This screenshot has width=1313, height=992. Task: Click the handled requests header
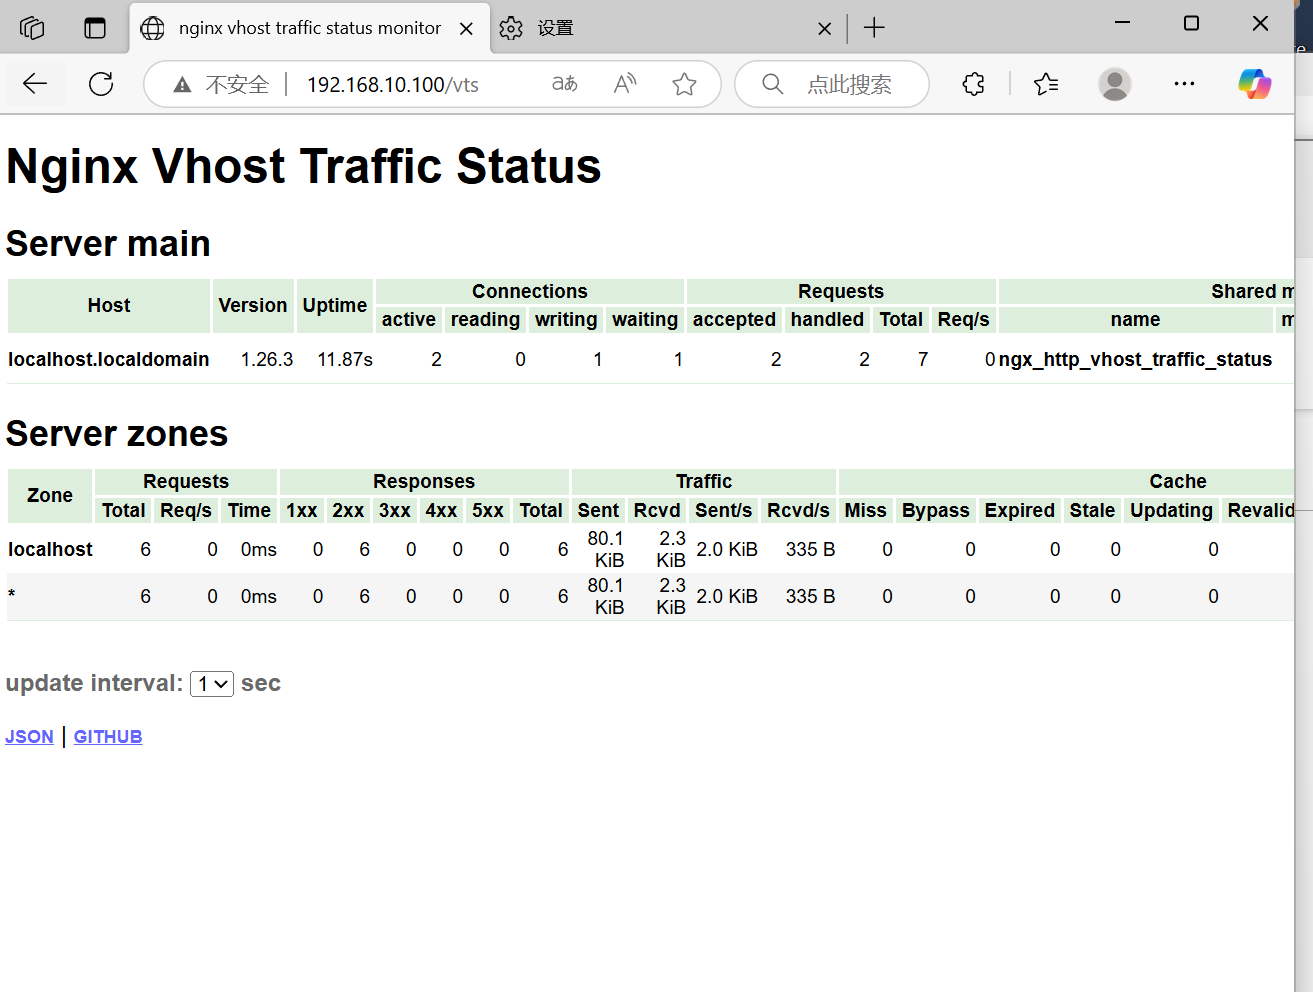[x=827, y=319]
